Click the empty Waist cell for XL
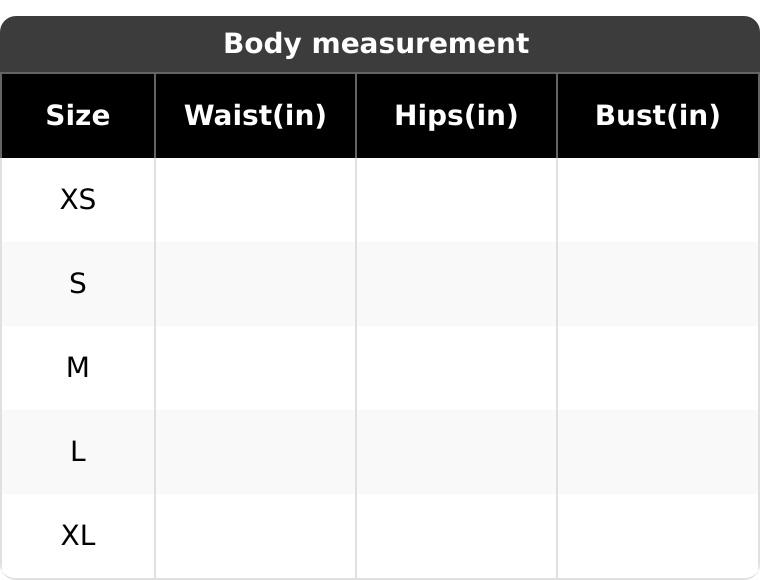This screenshot has height=580, width=760. point(255,536)
